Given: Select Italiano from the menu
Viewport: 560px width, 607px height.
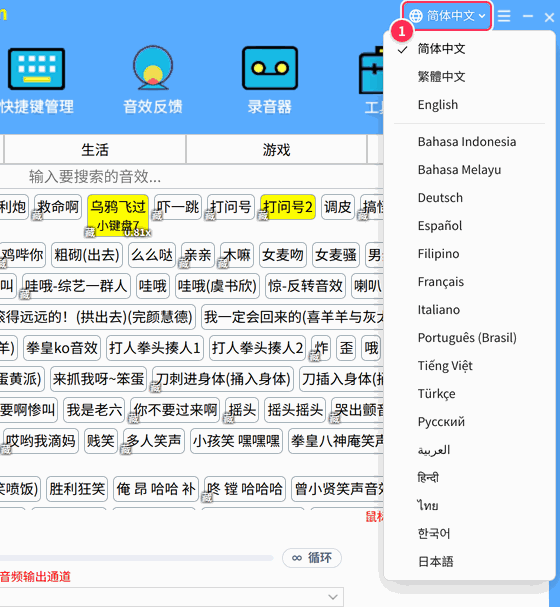Looking at the screenshot, I should pyautogui.click(x=438, y=310).
